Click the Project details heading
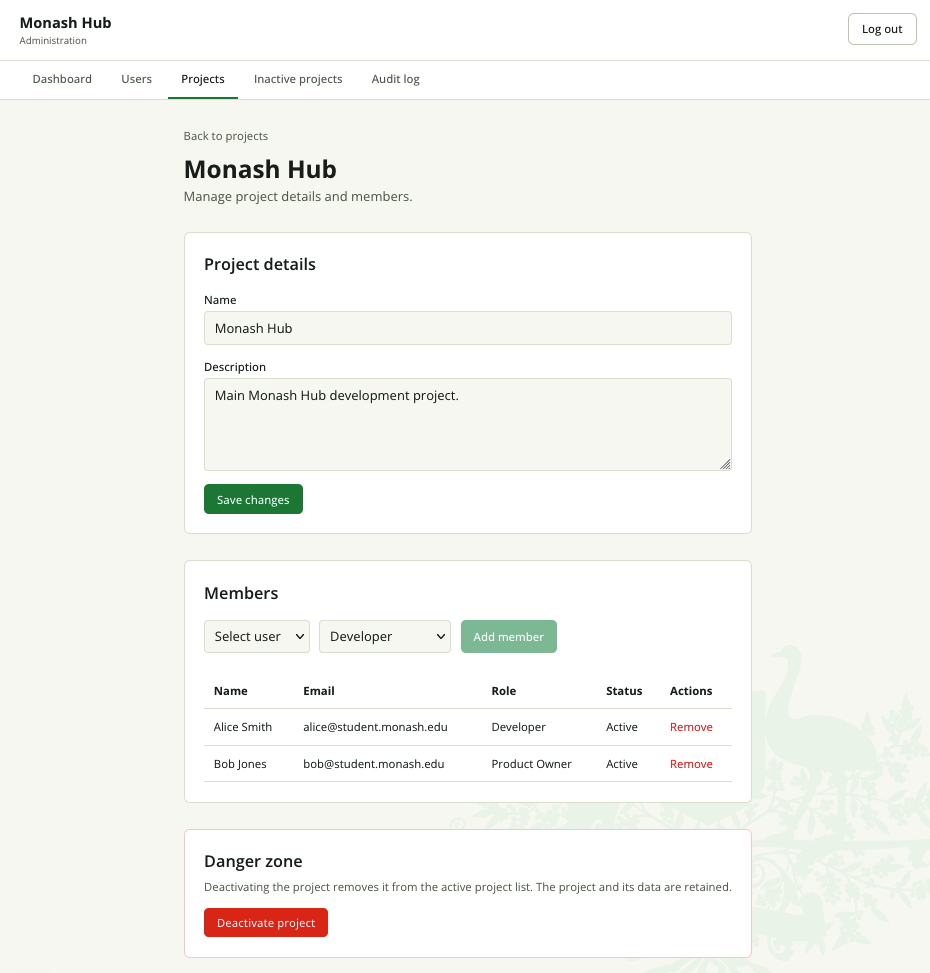The width and height of the screenshot is (930, 973). pyautogui.click(x=260, y=264)
